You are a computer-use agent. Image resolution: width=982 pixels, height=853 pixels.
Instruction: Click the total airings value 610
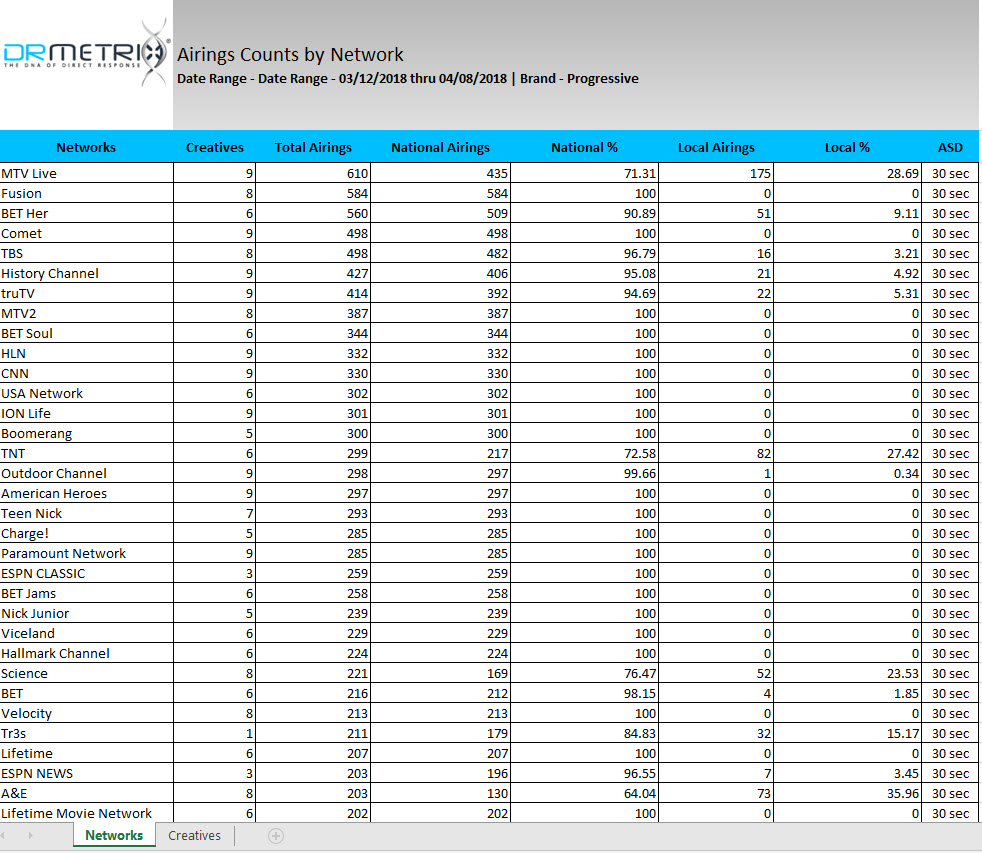[x=313, y=173]
